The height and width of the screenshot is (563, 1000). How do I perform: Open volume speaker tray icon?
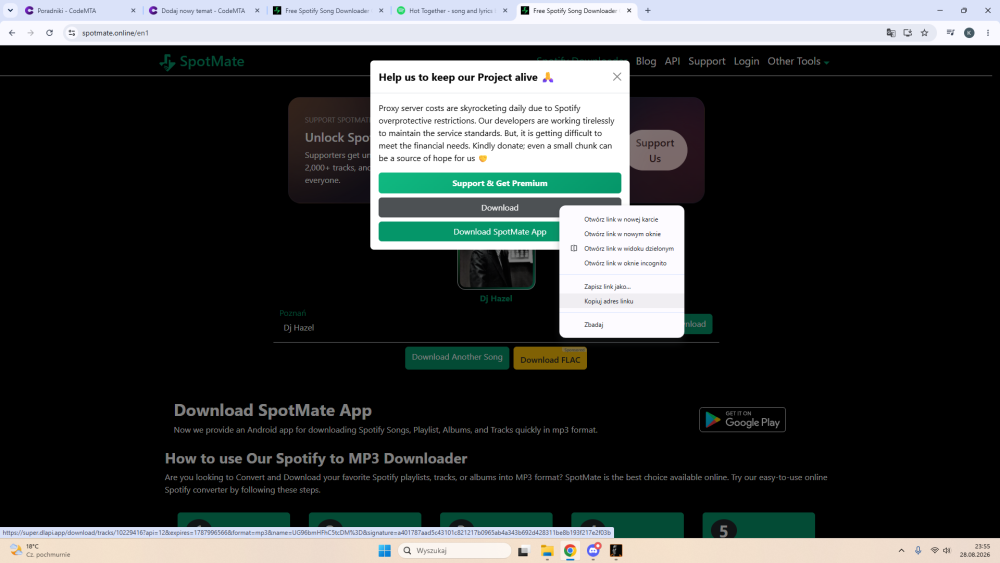coord(947,550)
